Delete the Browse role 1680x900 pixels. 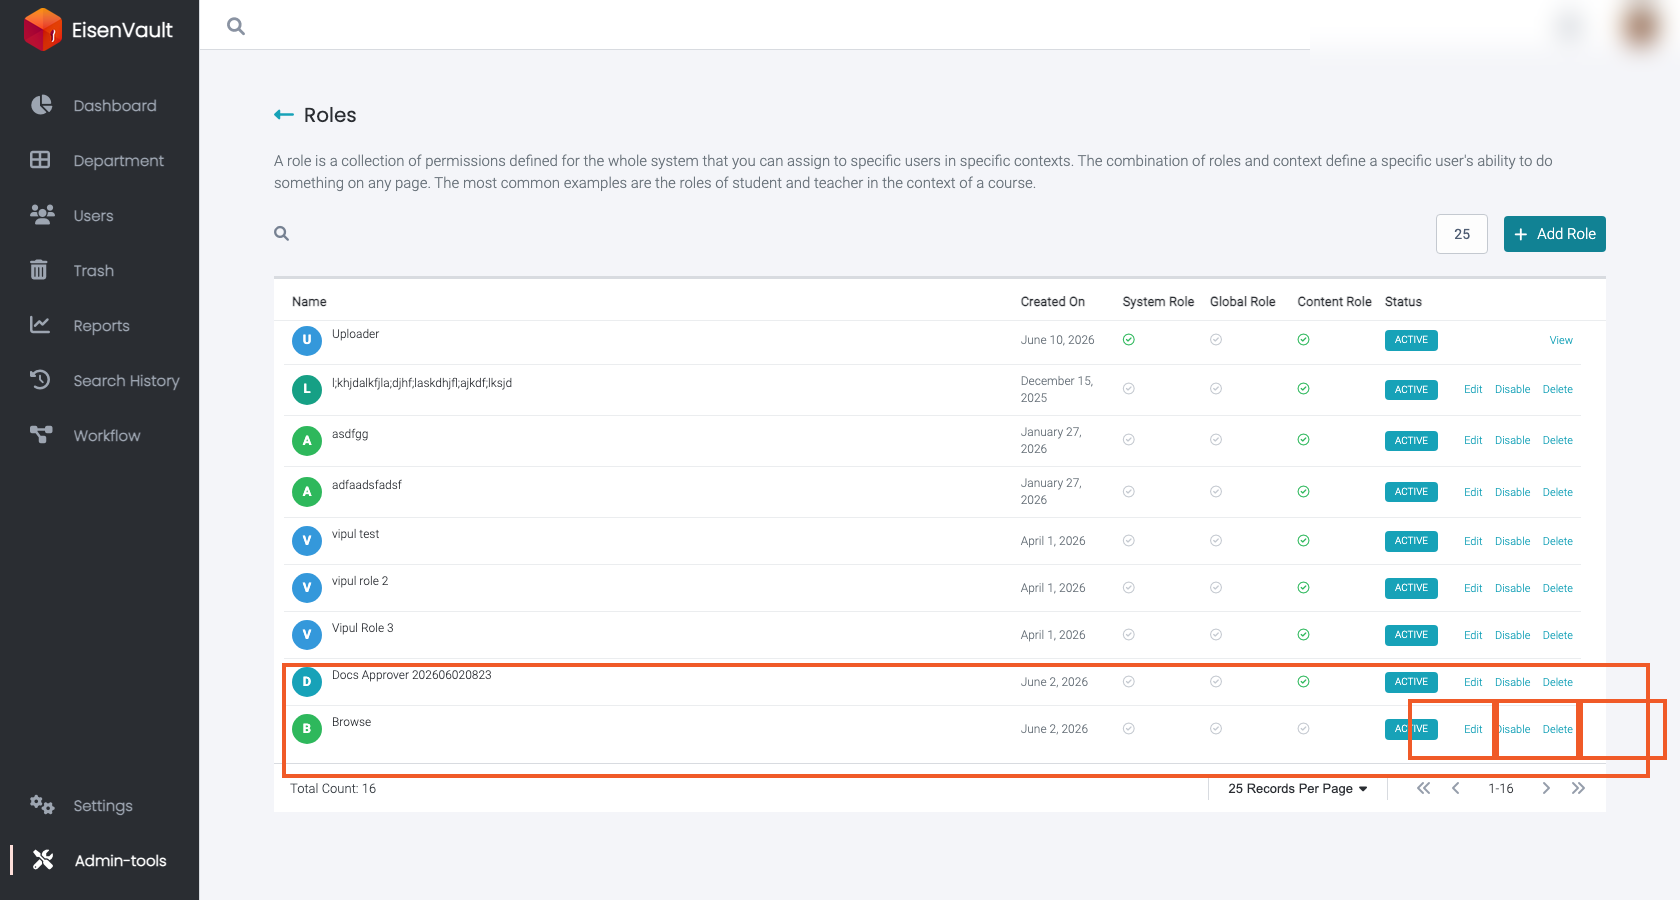click(x=1557, y=729)
